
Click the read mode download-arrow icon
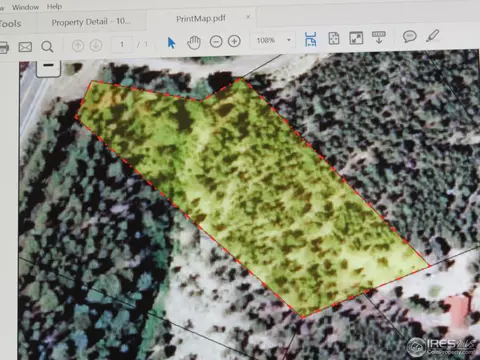[379, 37]
